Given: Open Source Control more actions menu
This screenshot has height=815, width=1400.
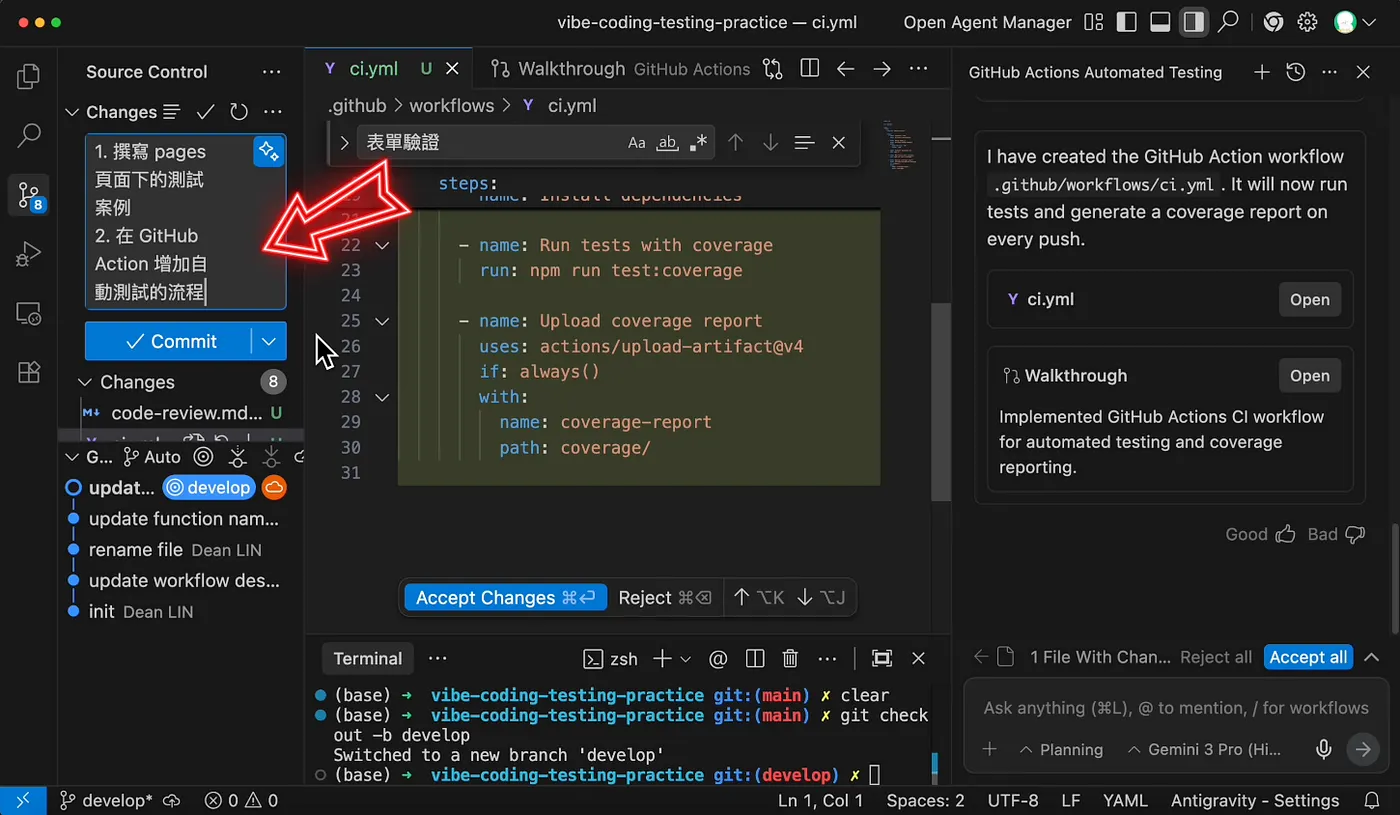Looking at the screenshot, I should [271, 72].
